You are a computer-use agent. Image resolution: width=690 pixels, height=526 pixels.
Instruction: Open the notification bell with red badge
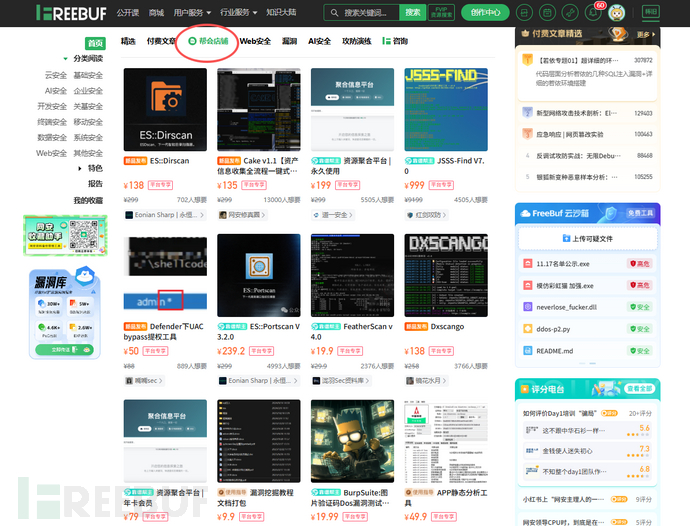click(596, 13)
